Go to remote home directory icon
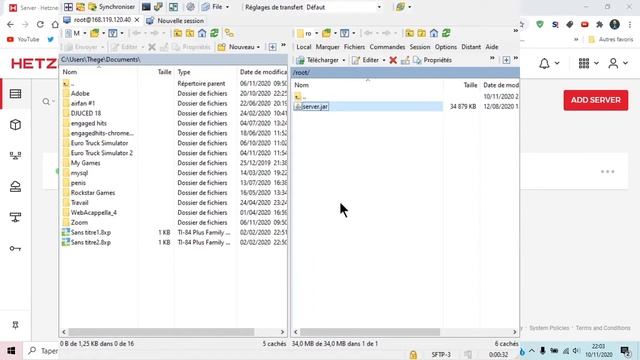 click(x=434, y=33)
